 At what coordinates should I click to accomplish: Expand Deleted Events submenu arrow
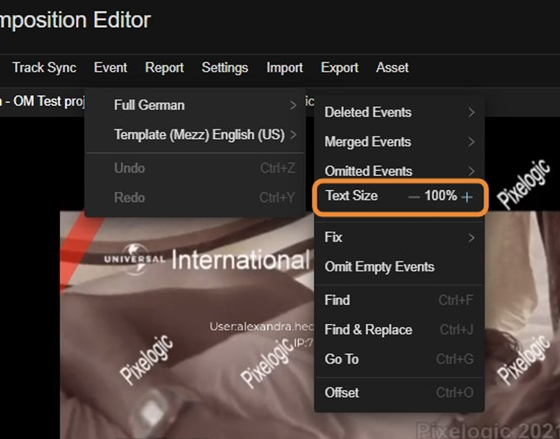471,112
